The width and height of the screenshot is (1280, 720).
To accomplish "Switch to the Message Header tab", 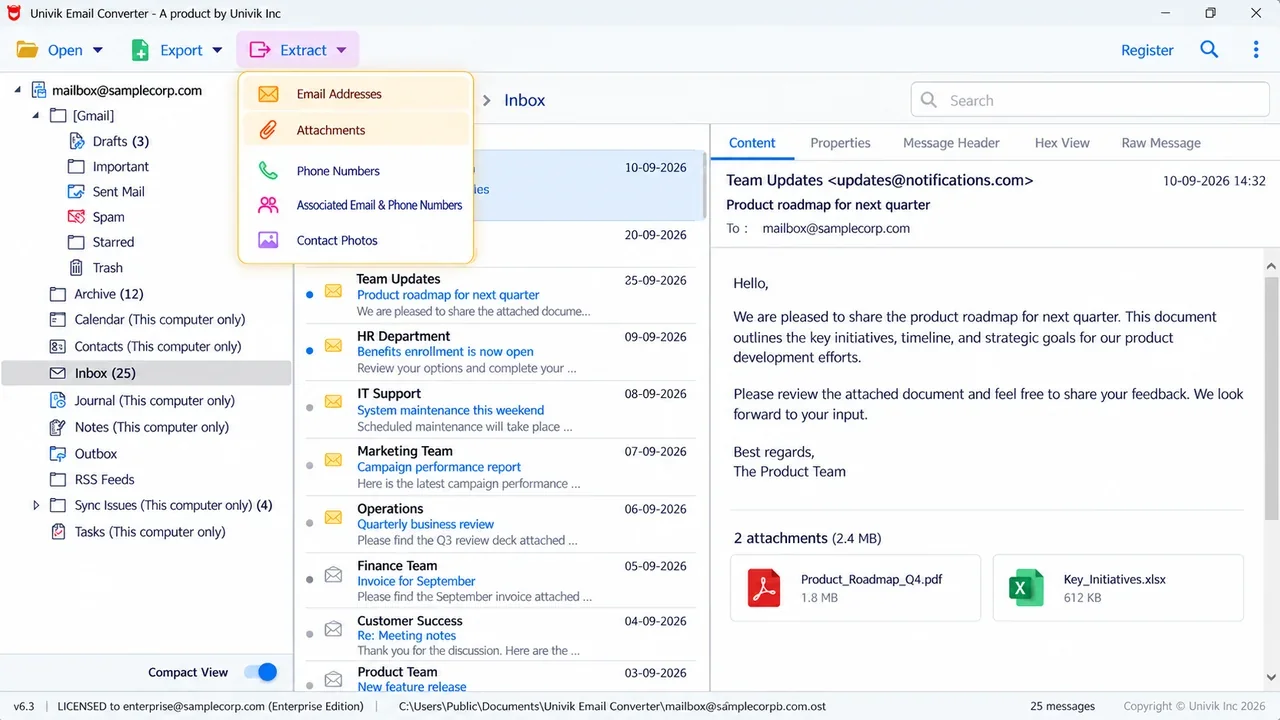I will click(951, 143).
